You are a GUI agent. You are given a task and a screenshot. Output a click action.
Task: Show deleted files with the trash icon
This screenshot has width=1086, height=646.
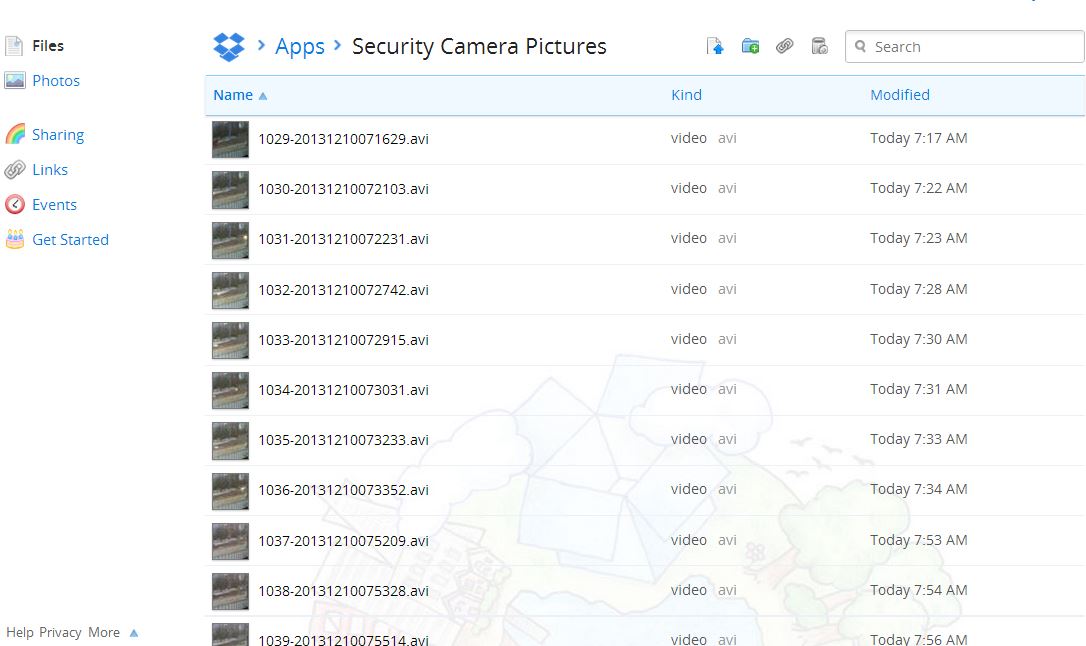(819, 46)
